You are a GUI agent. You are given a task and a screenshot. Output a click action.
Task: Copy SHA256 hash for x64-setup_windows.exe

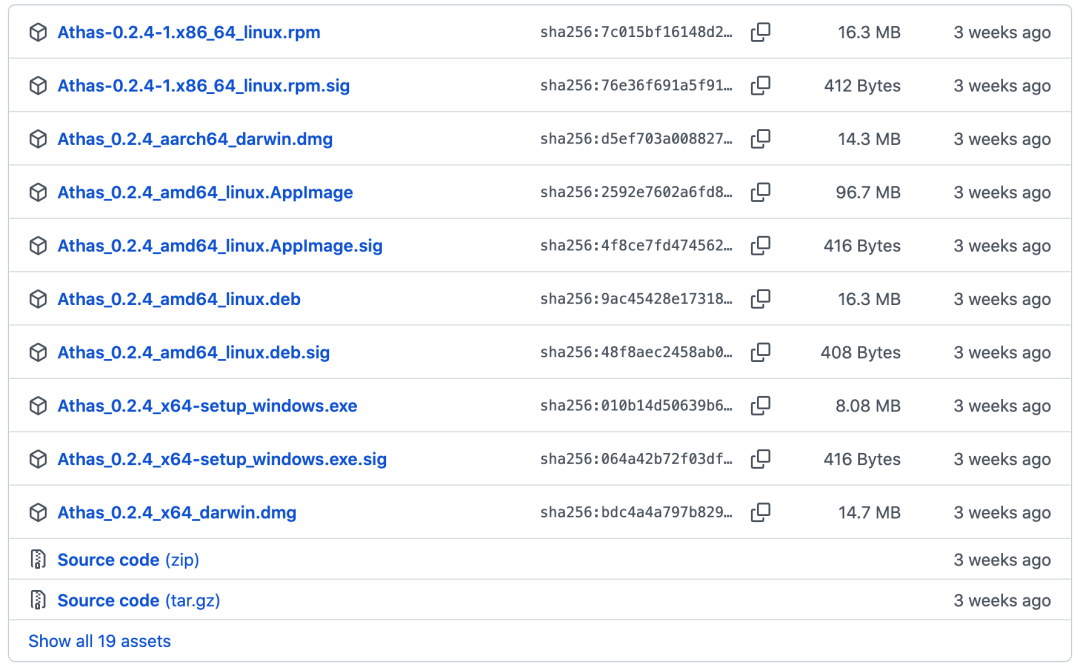760,406
